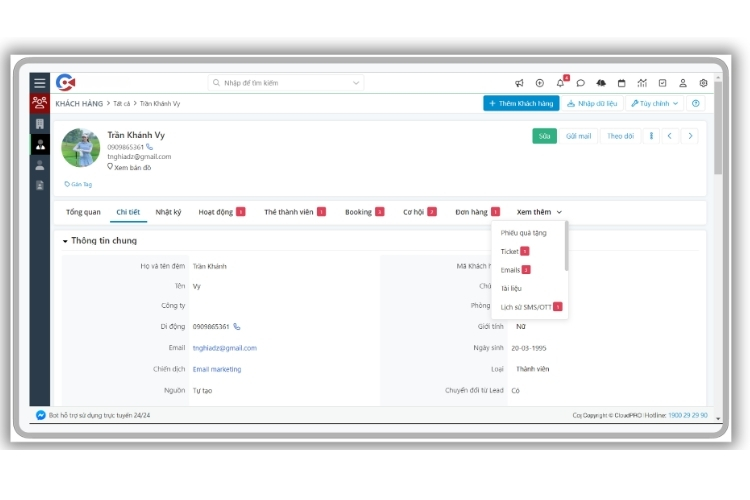
Task: Click the chat bubble icon
Action: coord(580,83)
